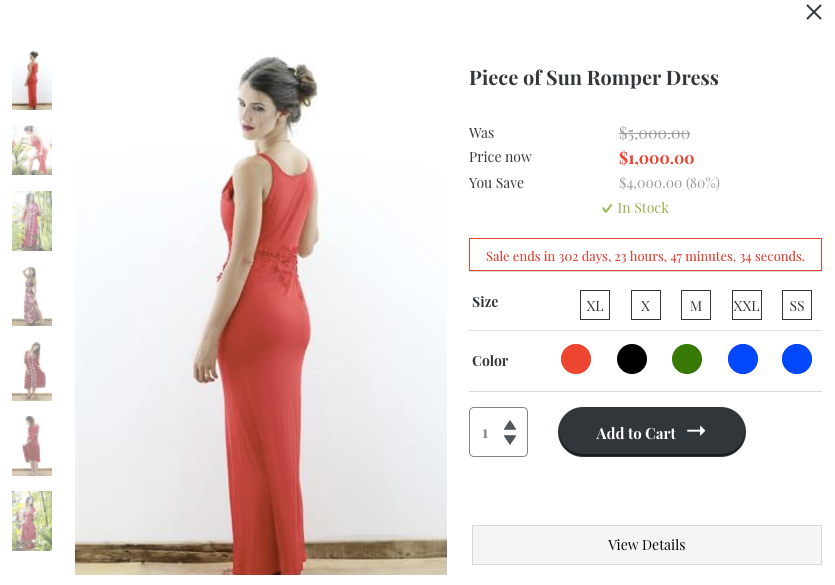Click the quantity input field
Image resolution: width=835 pixels, height=585 pixels.
tap(488, 431)
